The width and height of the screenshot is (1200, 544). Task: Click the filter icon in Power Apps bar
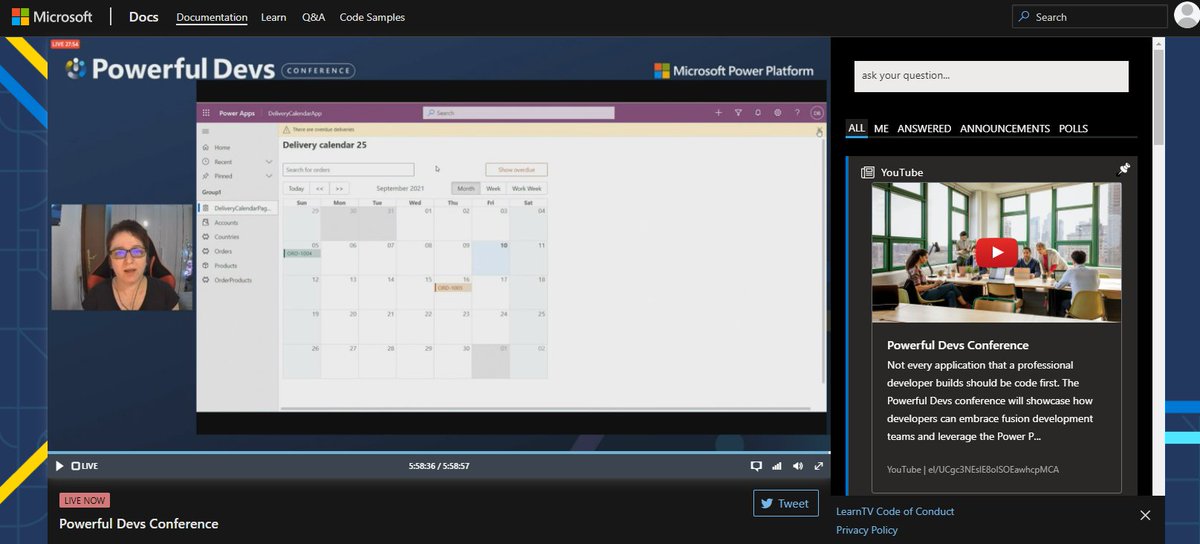(738, 113)
